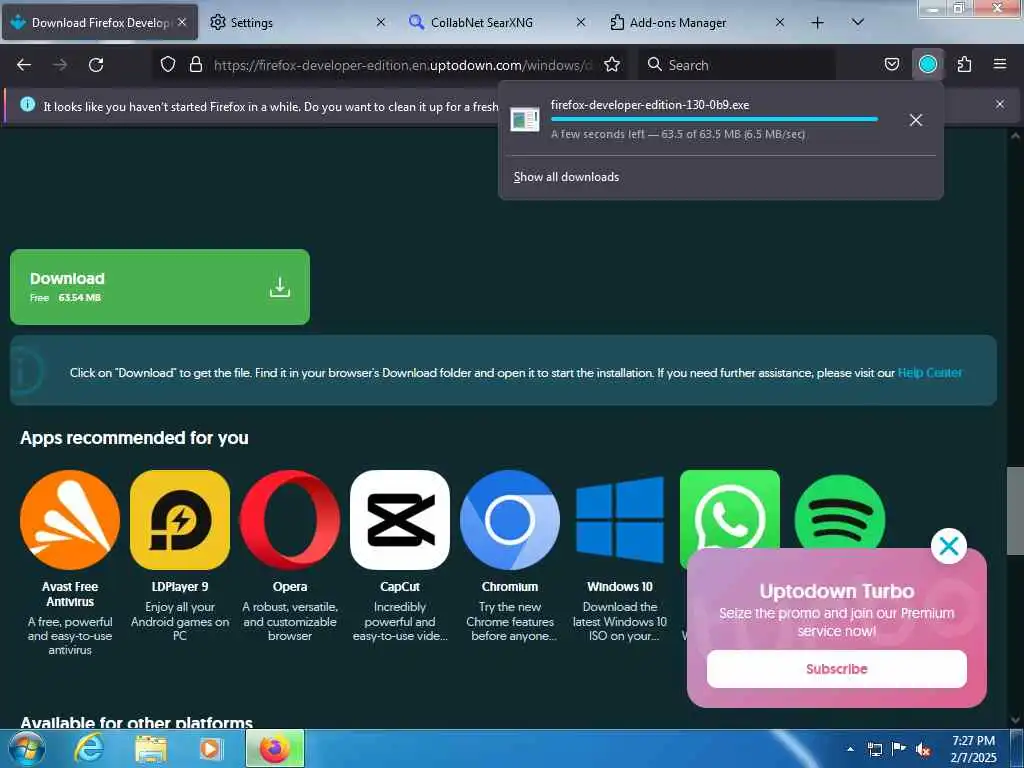This screenshot has width=1024, height=768.
Task: Open the Chromium app icon
Action: point(509,520)
